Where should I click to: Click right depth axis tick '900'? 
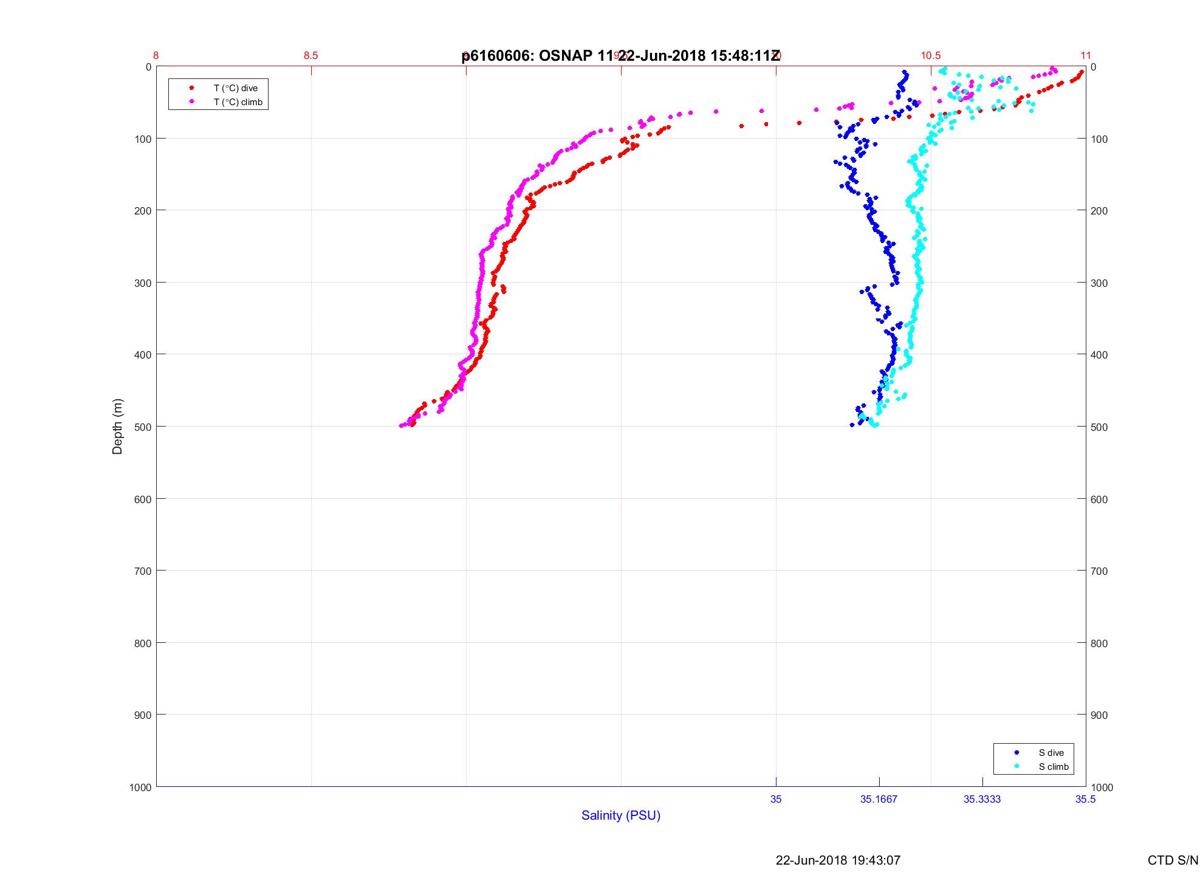[1100, 715]
